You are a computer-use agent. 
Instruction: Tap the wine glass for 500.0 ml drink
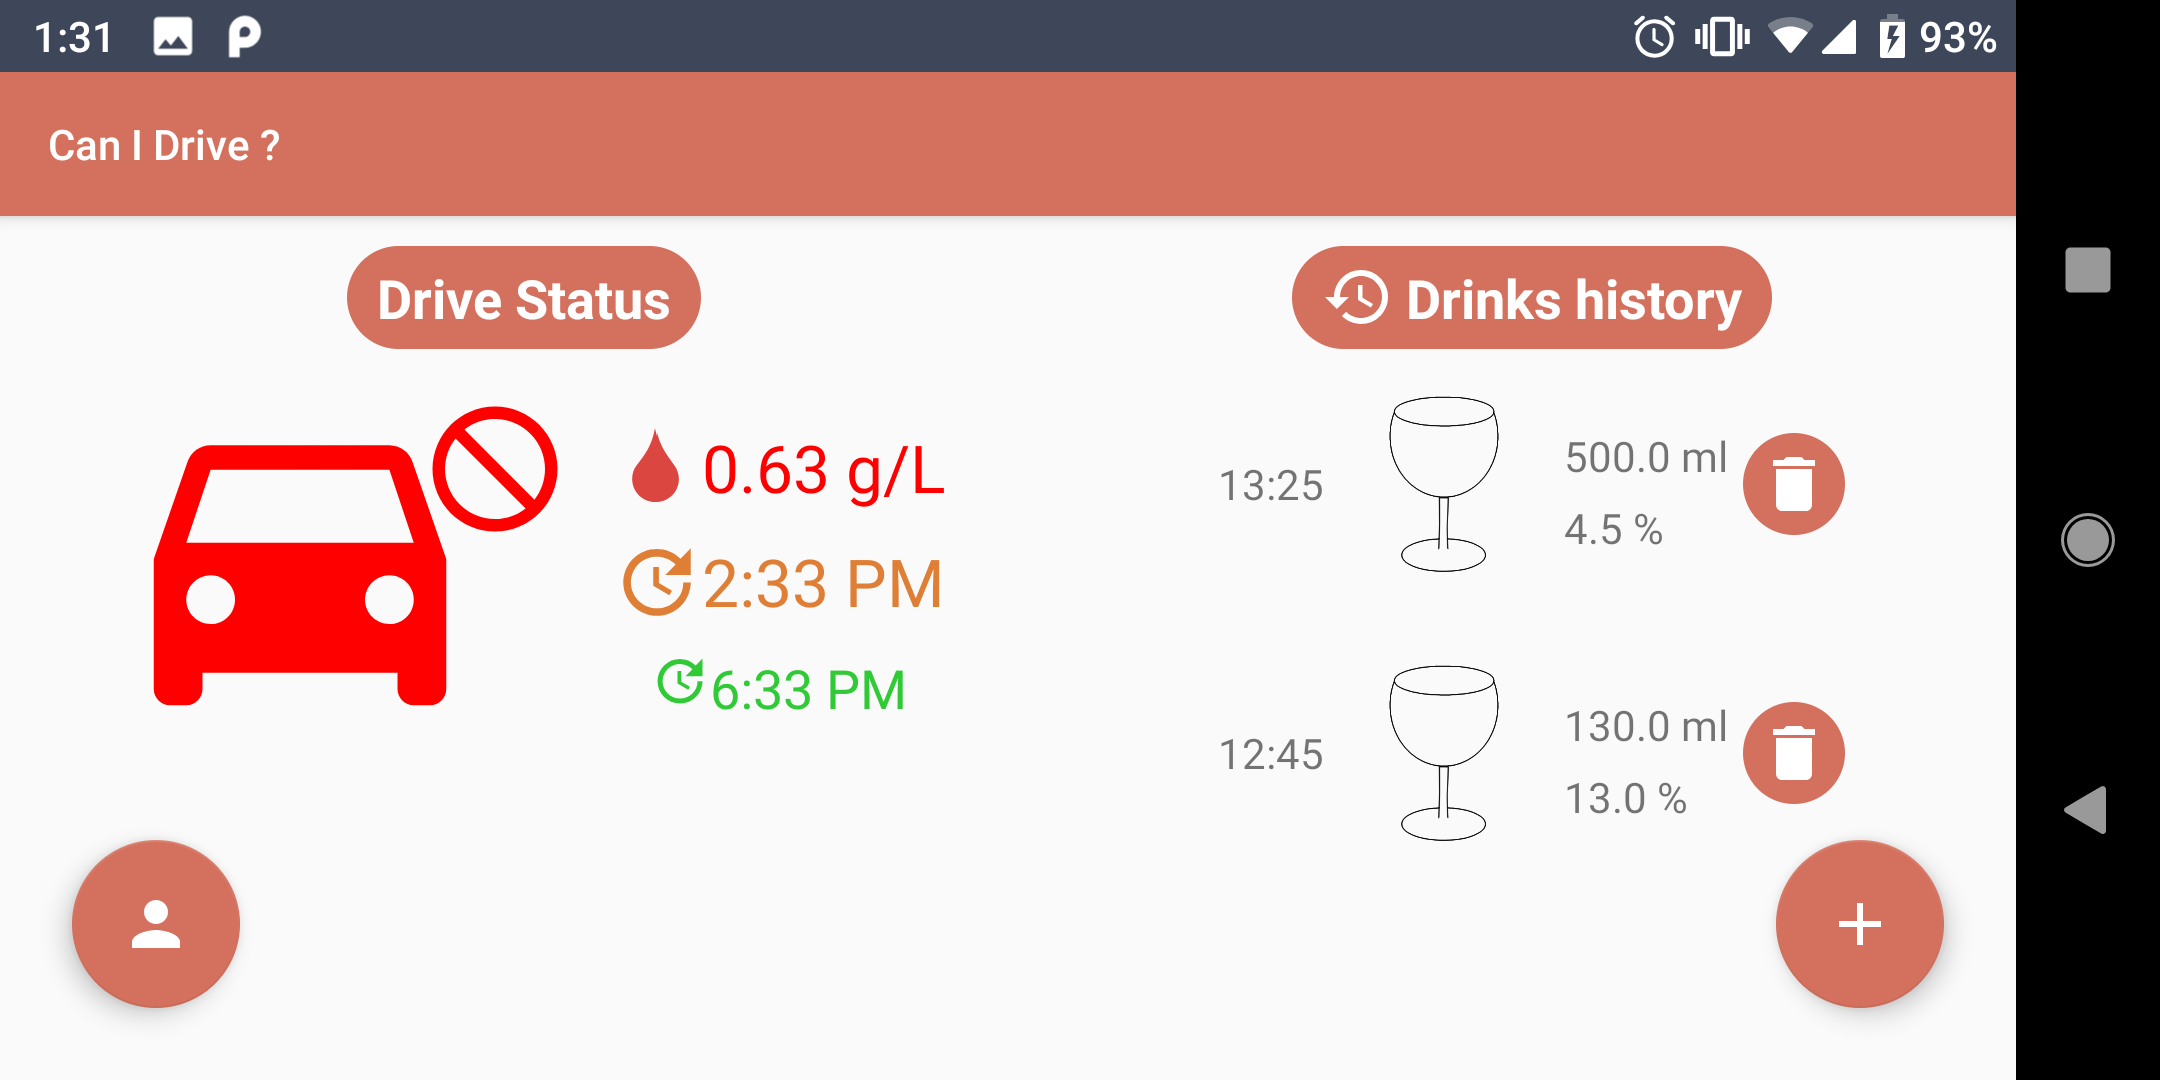[x=1443, y=484]
